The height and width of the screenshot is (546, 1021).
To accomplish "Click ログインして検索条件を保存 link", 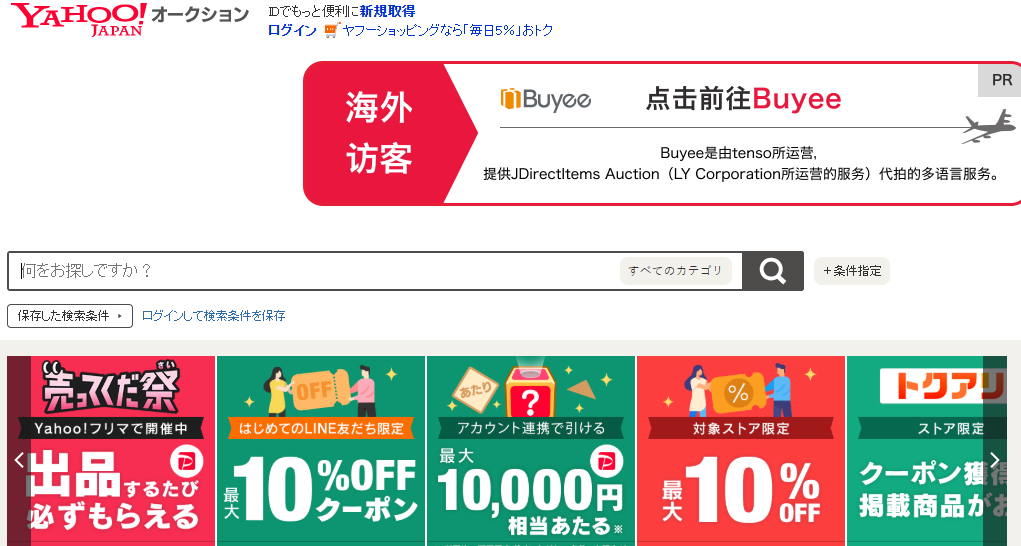I will click(x=214, y=316).
